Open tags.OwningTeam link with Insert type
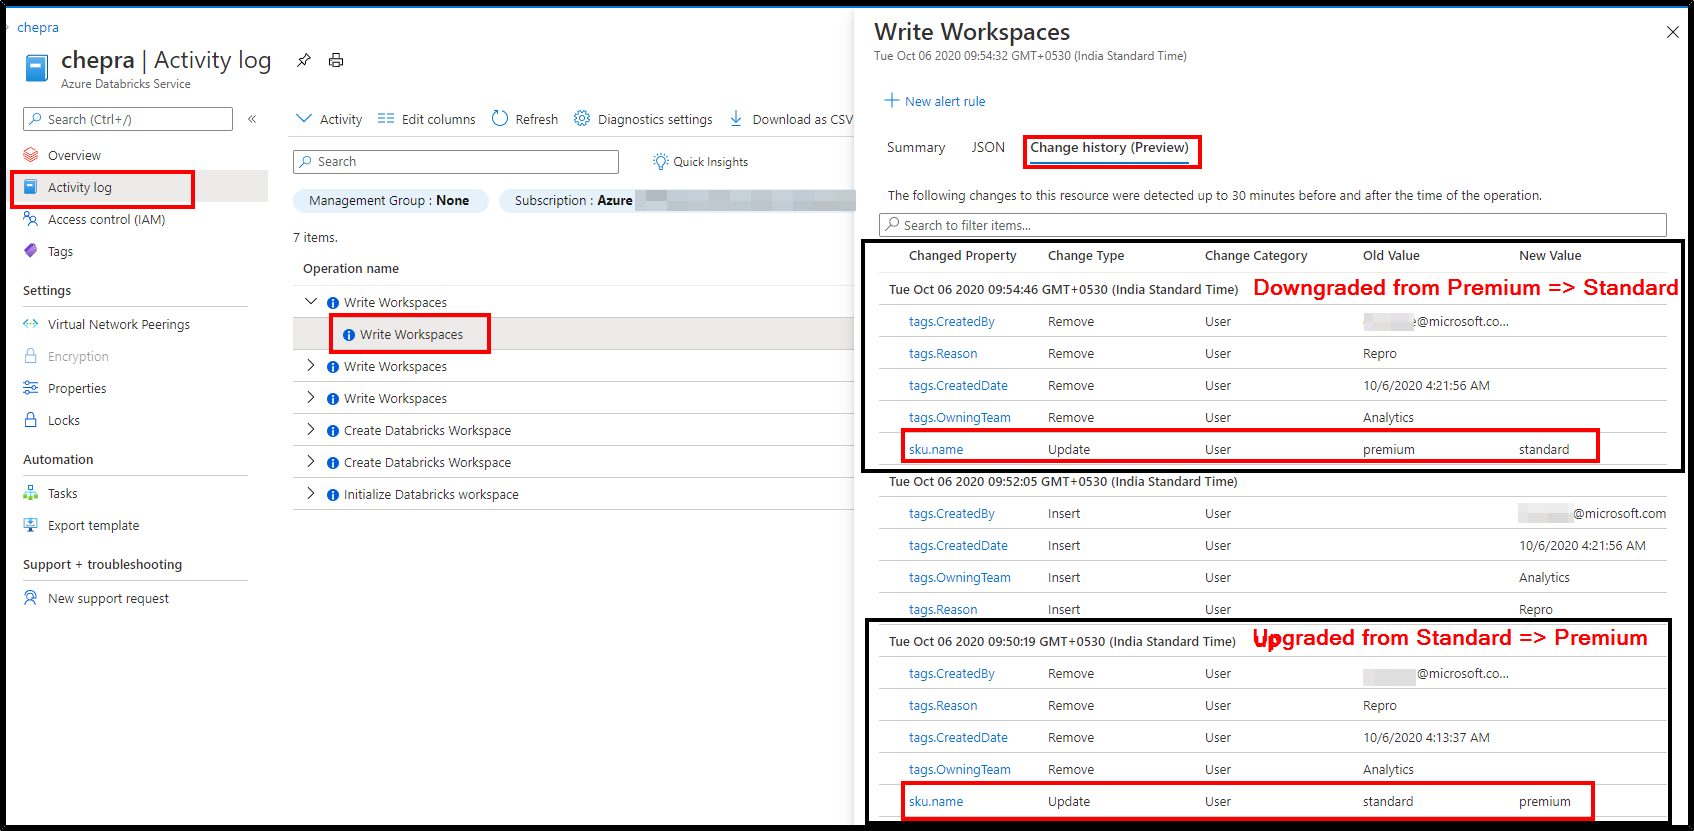1694x831 pixels. [x=960, y=578]
